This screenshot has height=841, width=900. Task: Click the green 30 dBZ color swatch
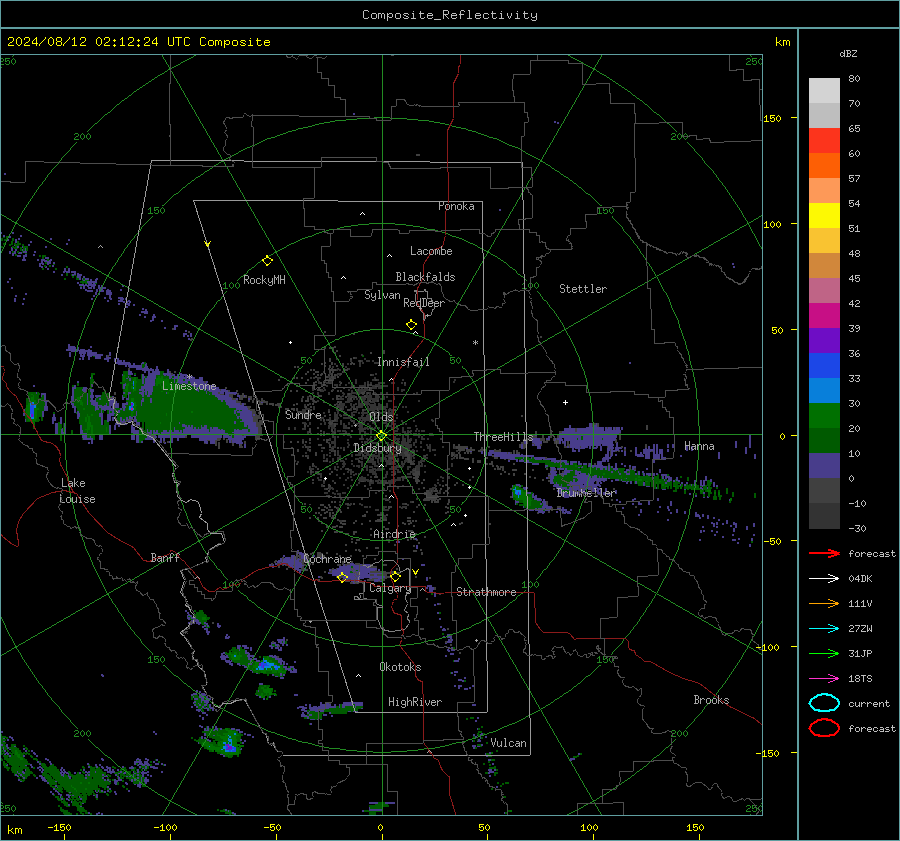824,415
